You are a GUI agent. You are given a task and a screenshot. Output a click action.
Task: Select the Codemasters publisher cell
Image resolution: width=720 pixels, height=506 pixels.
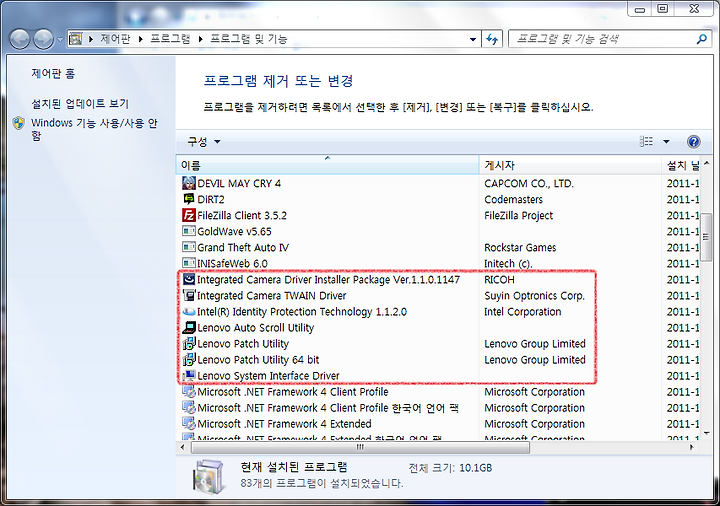[x=513, y=199]
